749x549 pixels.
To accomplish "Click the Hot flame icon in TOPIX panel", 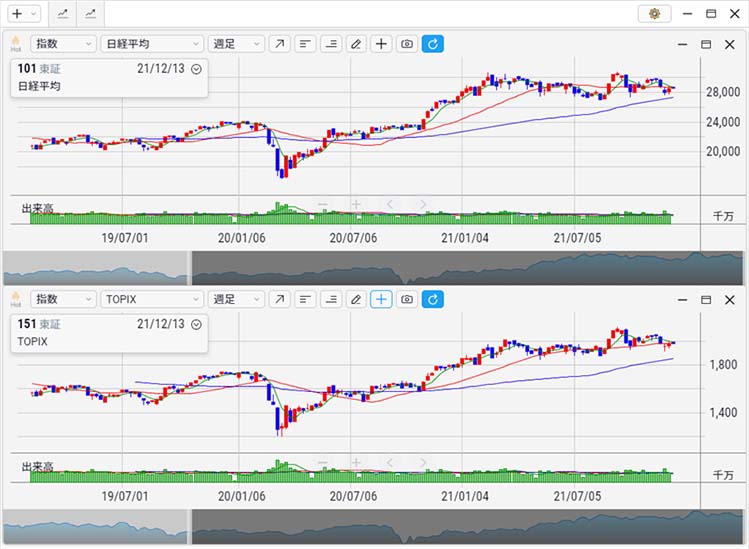I will tap(16, 299).
